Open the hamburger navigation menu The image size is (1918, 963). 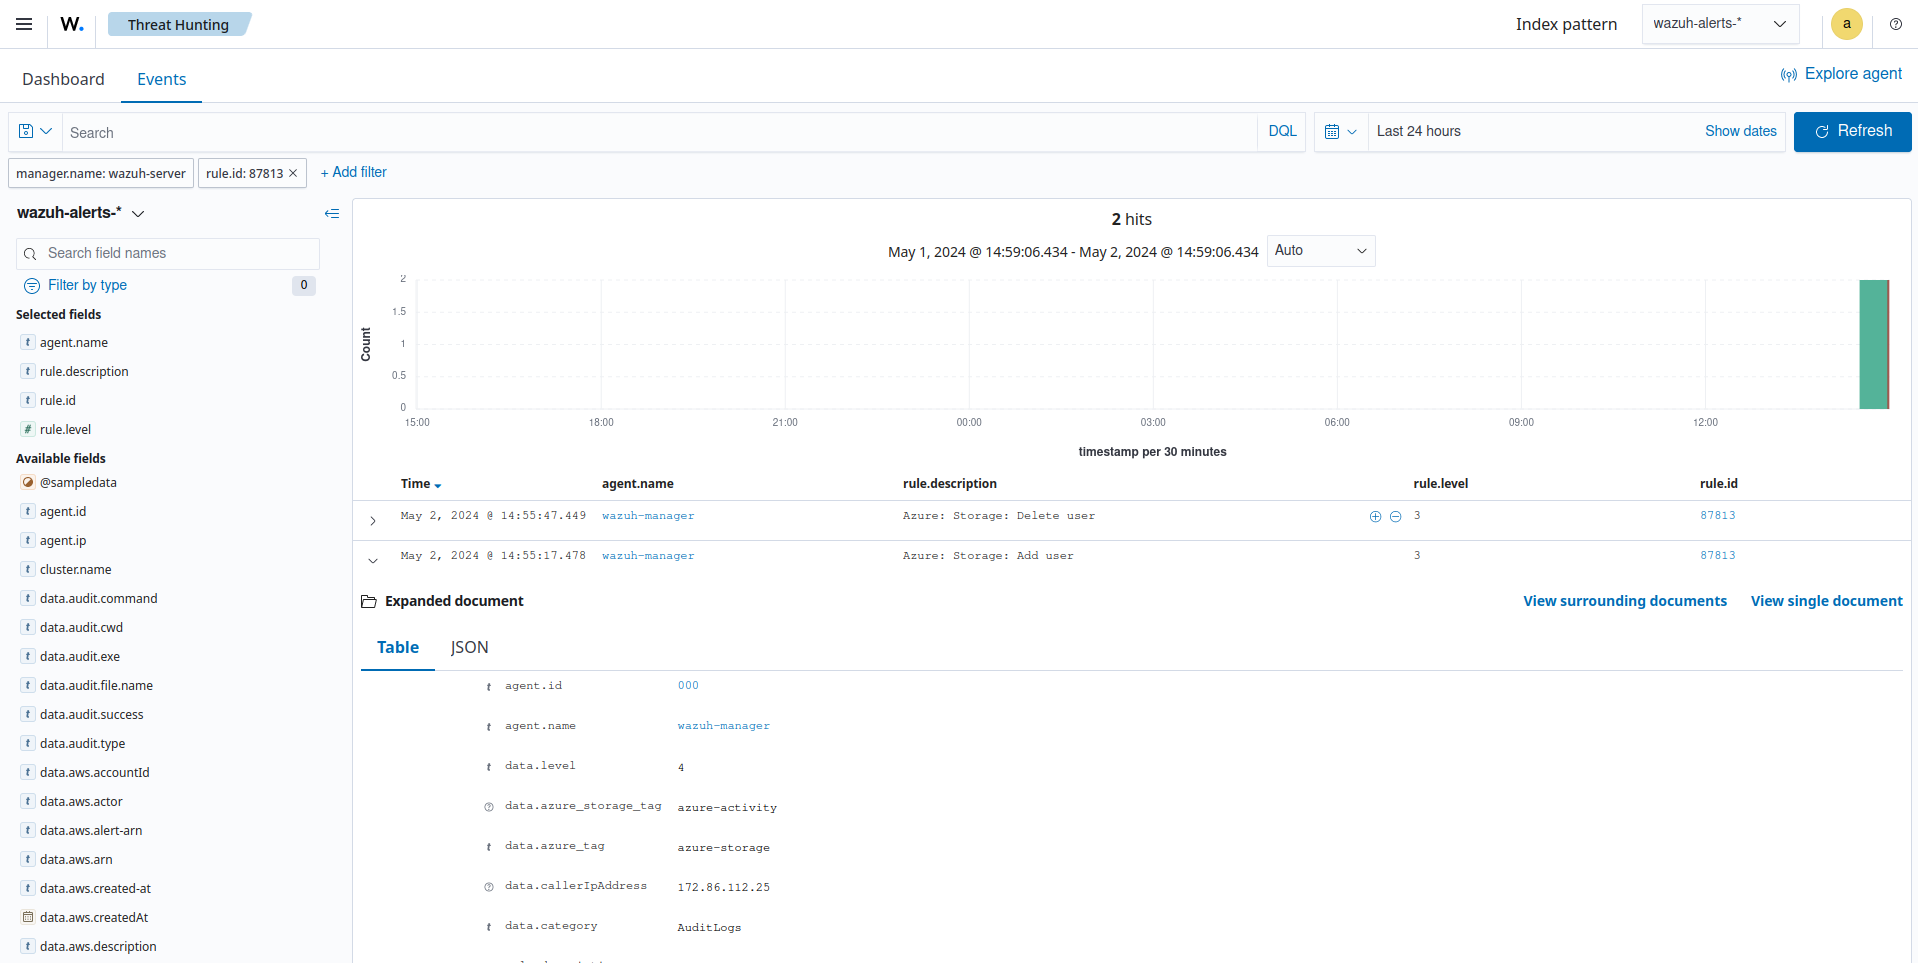pyautogui.click(x=24, y=24)
